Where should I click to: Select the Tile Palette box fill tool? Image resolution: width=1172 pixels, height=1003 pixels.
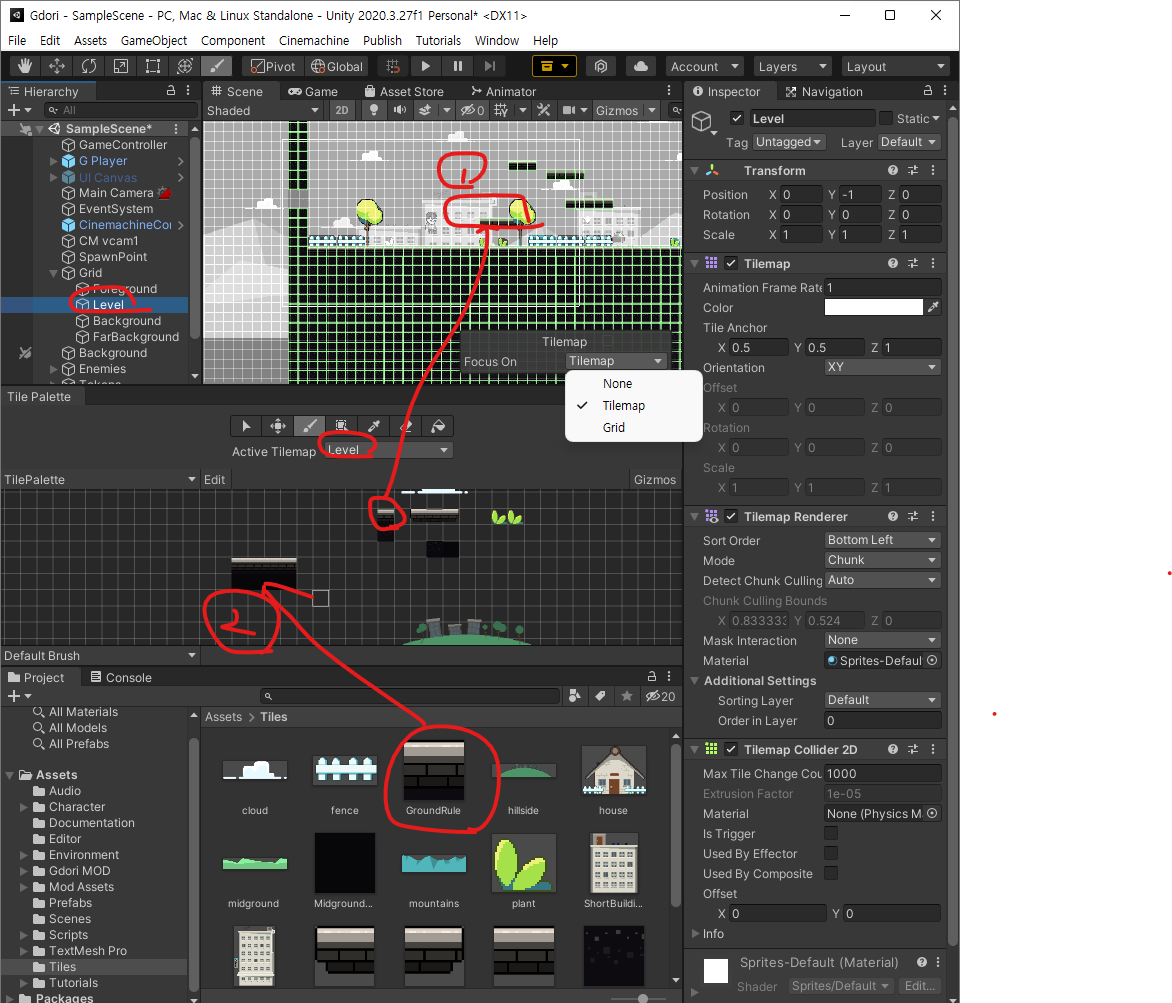coord(342,426)
